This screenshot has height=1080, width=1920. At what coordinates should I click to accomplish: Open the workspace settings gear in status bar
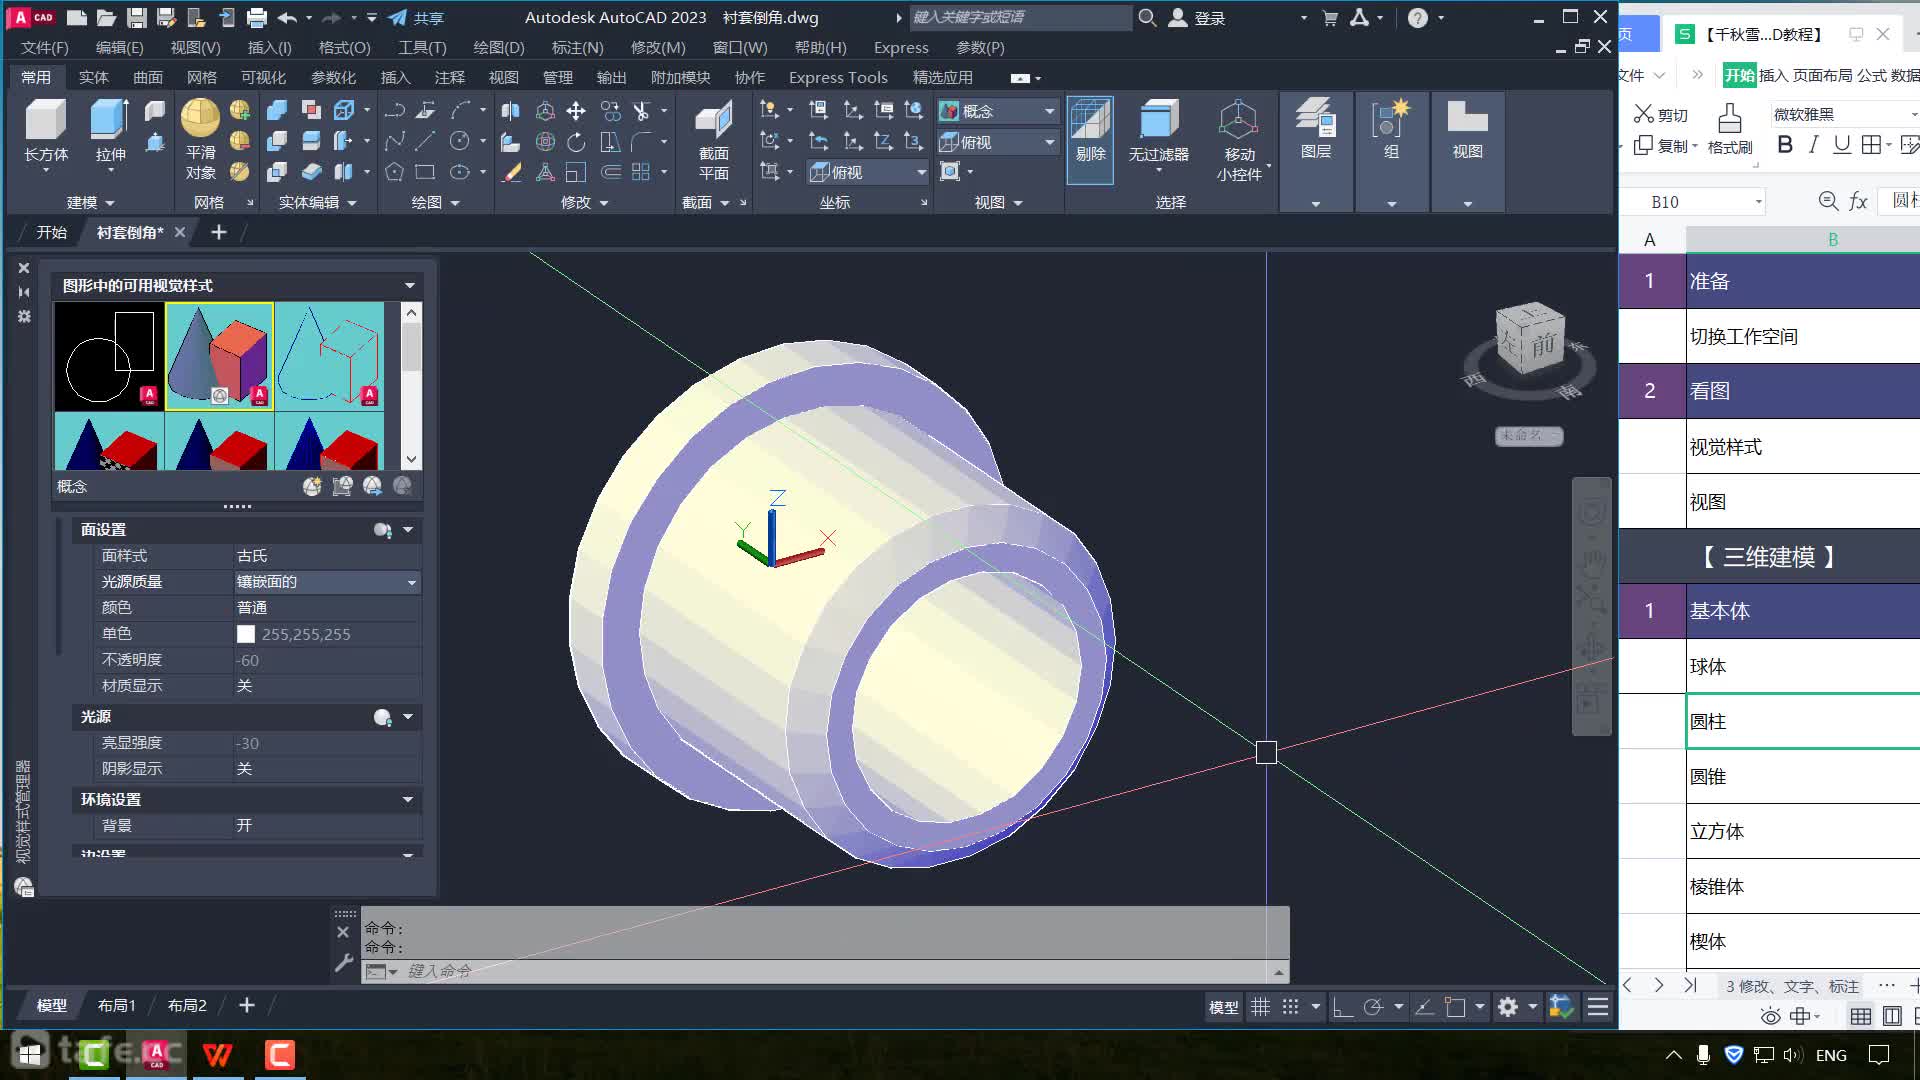tap(1508, 1007)
